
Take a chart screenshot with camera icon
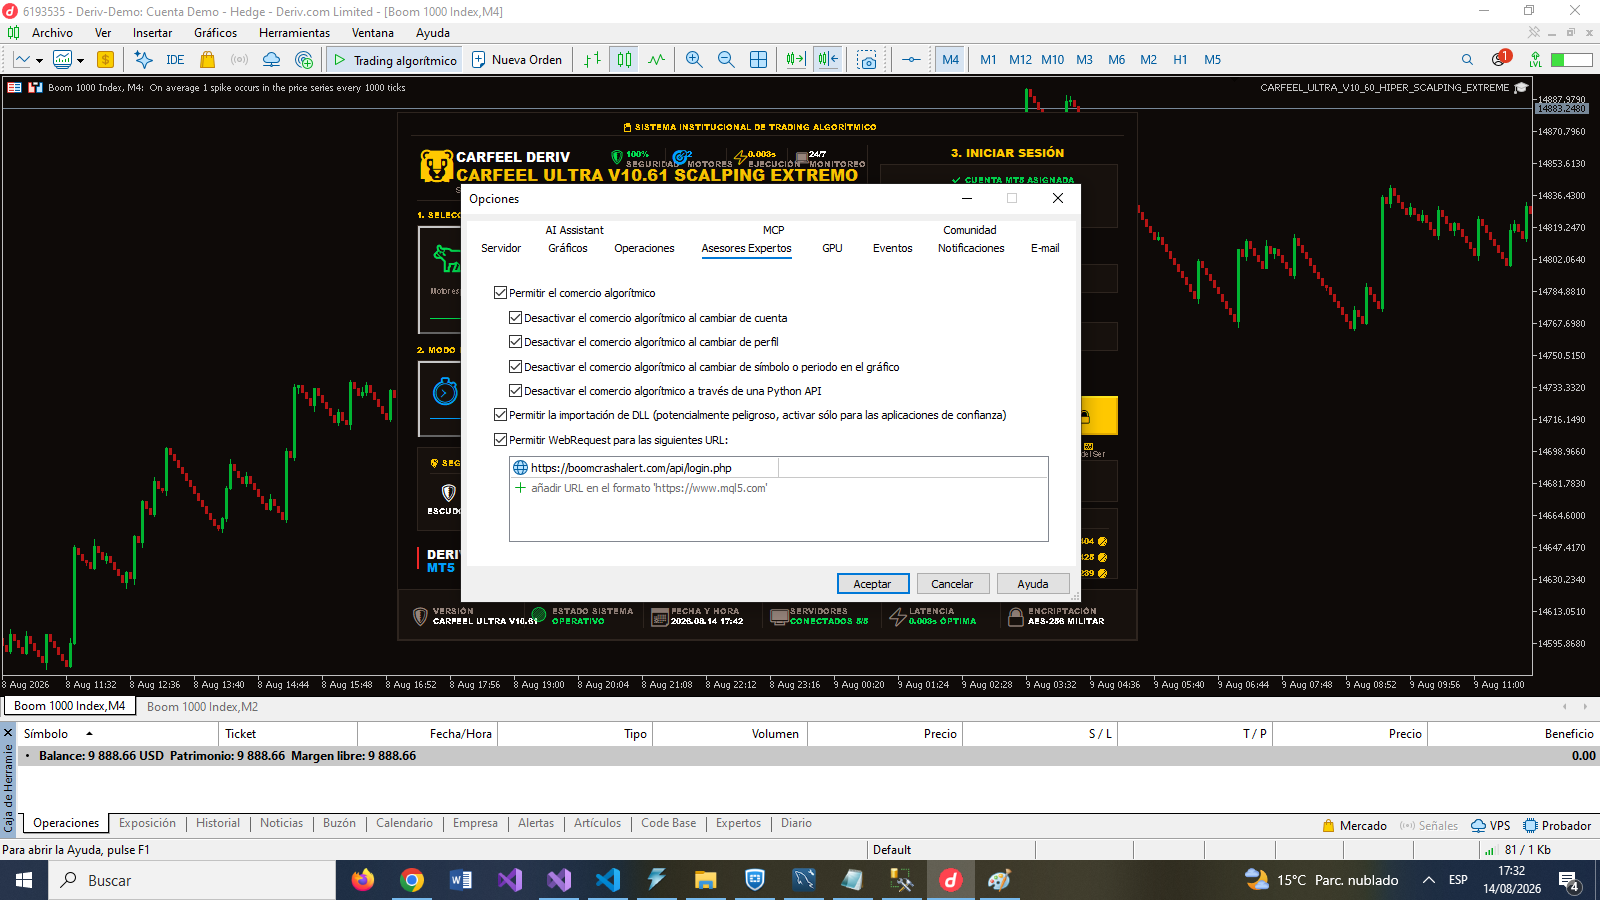tap(867, 60)
